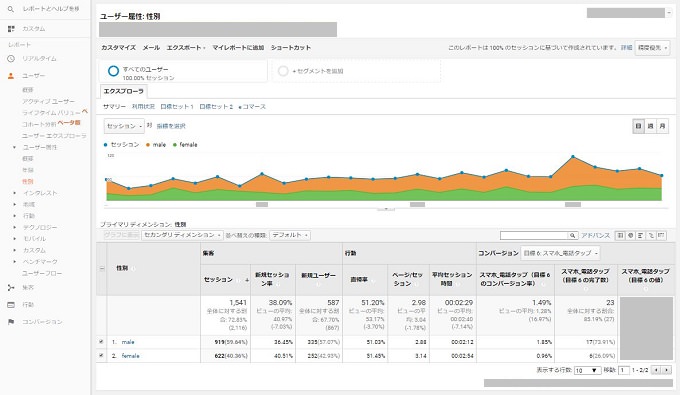Open the Secondary dimension dropdown

(183, 235)
